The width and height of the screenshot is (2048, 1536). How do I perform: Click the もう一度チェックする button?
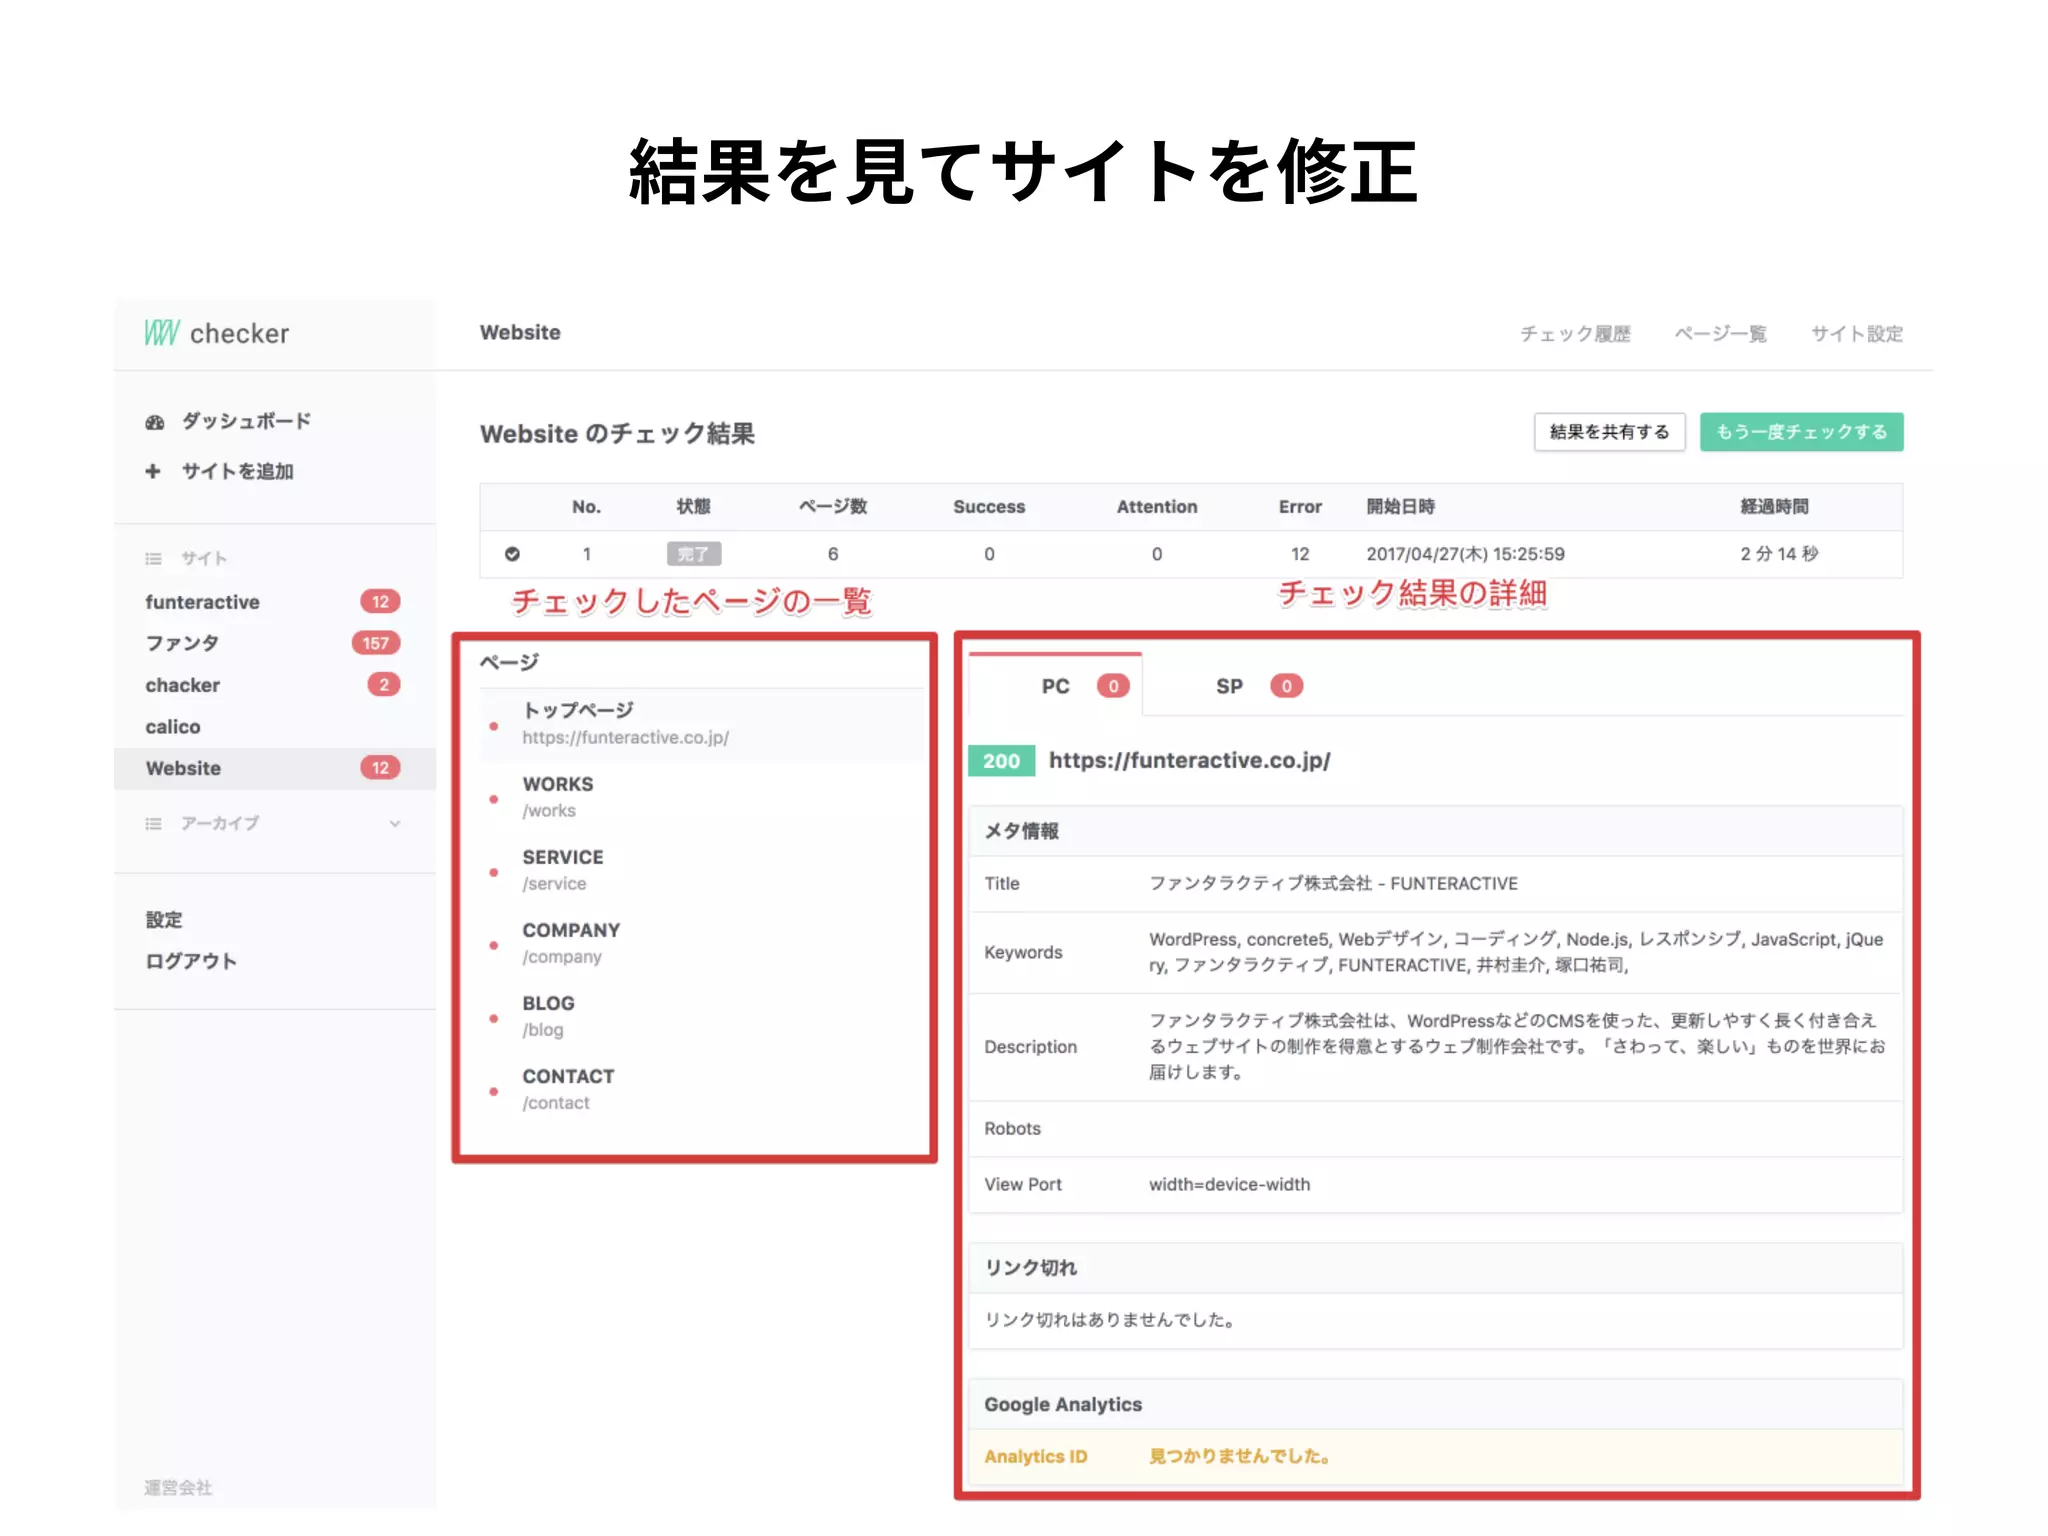[1801, 432]
